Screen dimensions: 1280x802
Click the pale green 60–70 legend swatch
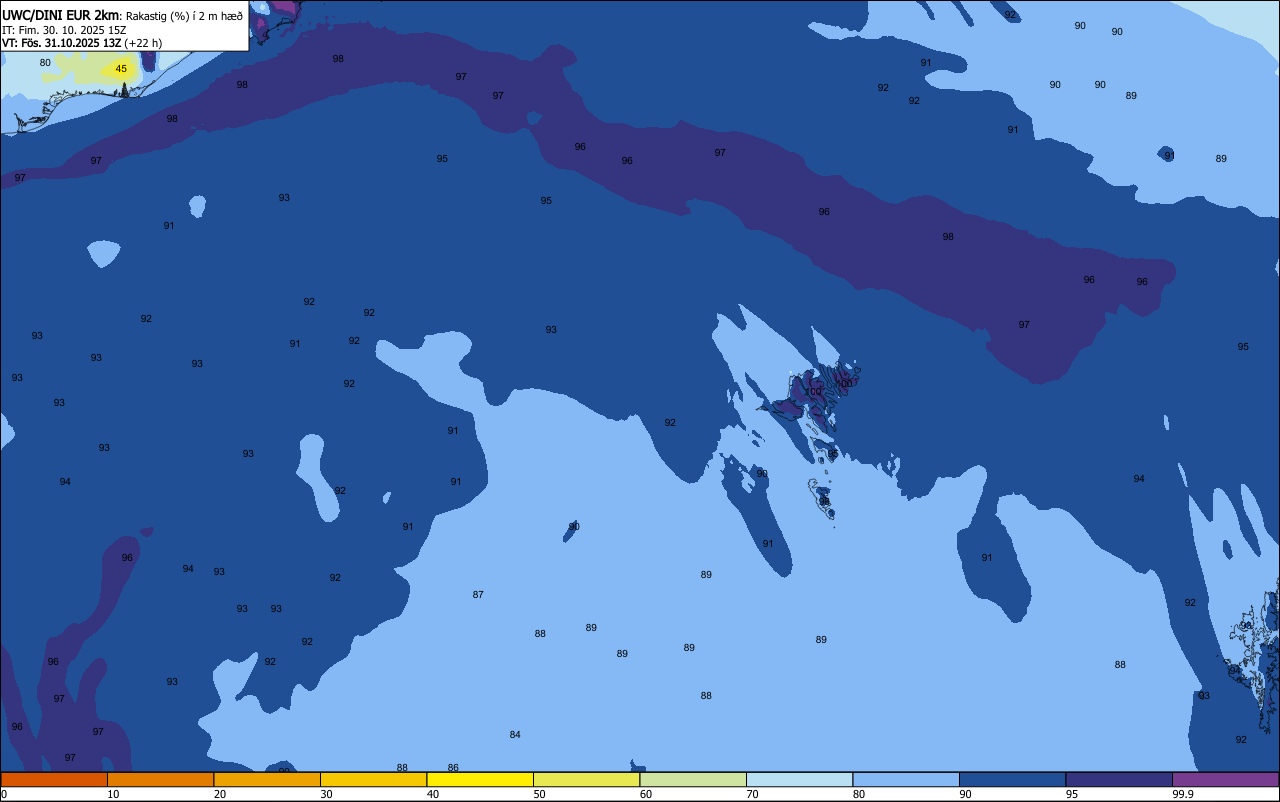(693, 779)
